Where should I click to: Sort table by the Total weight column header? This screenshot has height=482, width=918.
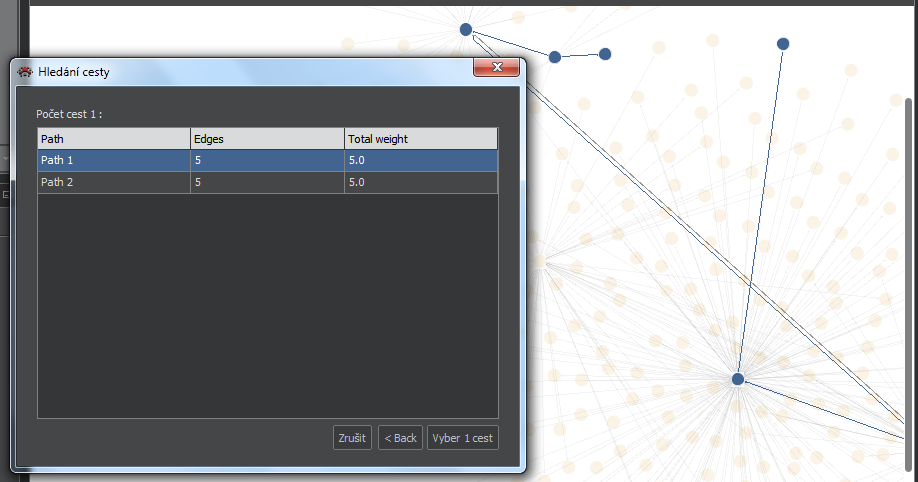[x=420, y=139]
